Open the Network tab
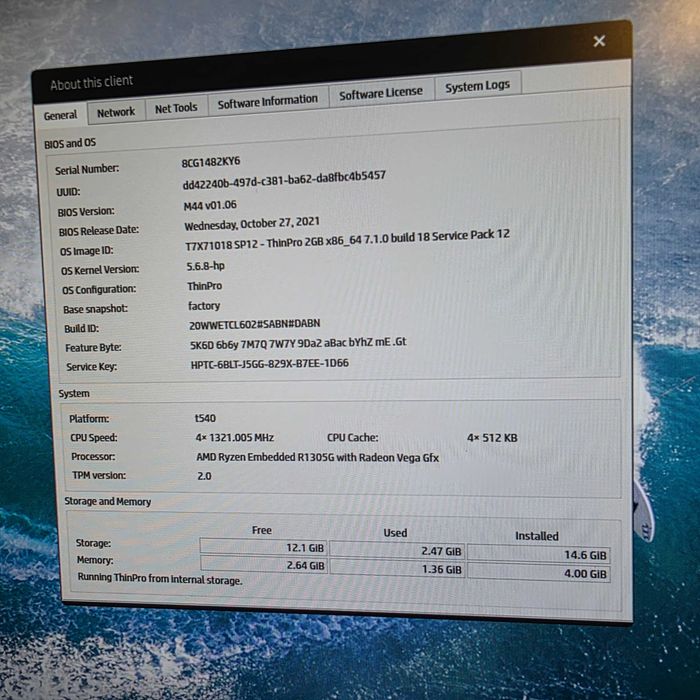 [x=116, y=112]
